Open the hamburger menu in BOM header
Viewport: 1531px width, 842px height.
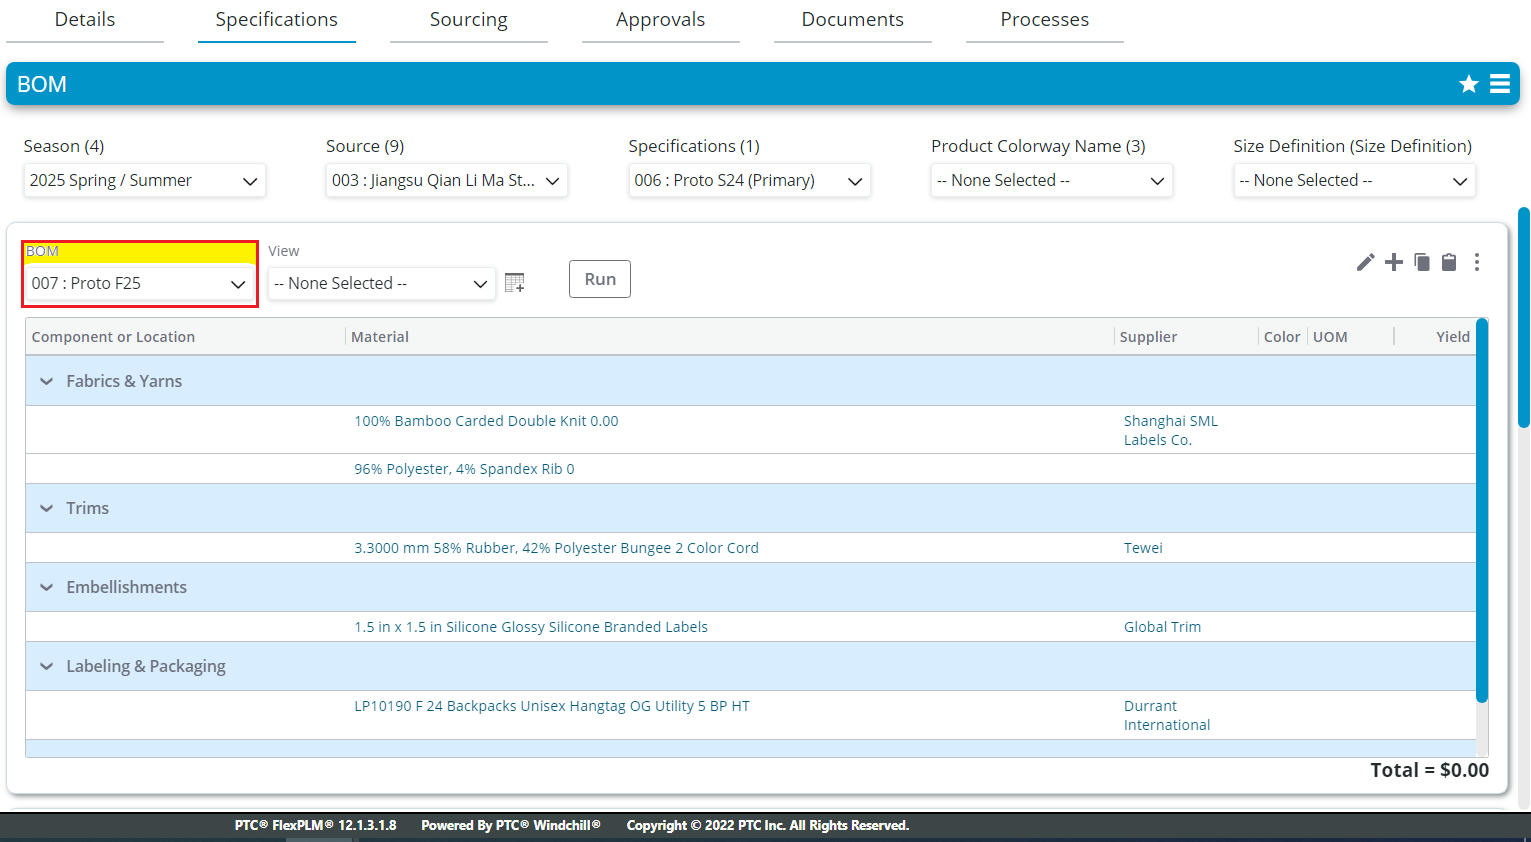coord(1500,84)
